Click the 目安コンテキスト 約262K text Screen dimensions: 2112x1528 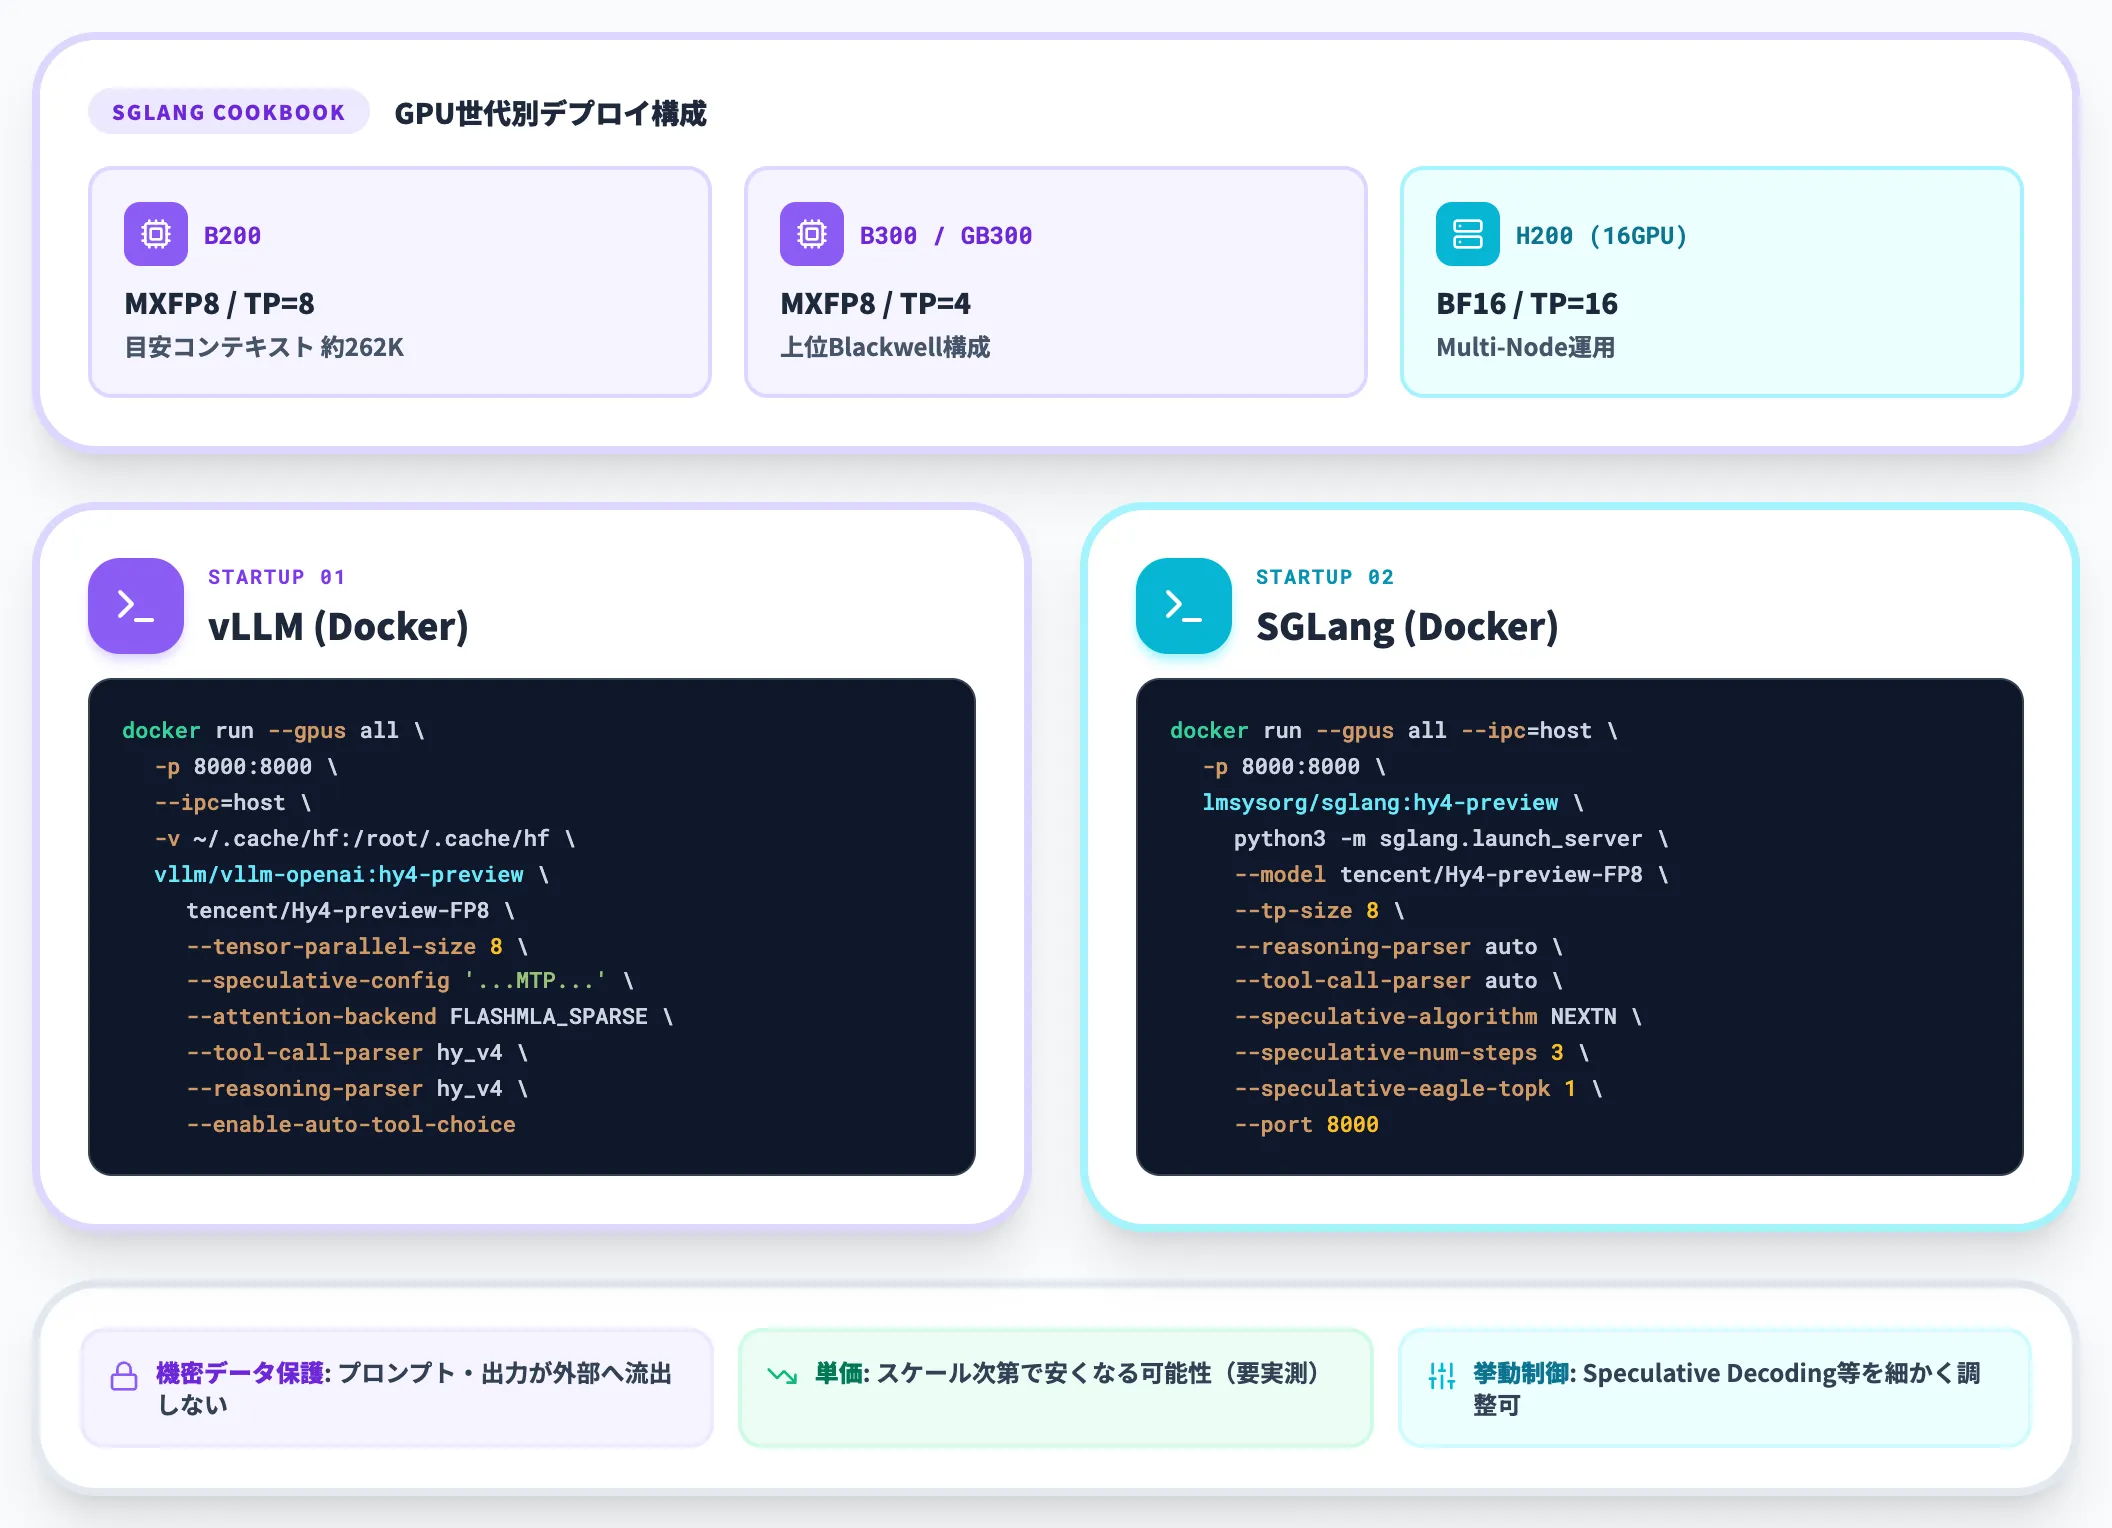click(264, 347)
